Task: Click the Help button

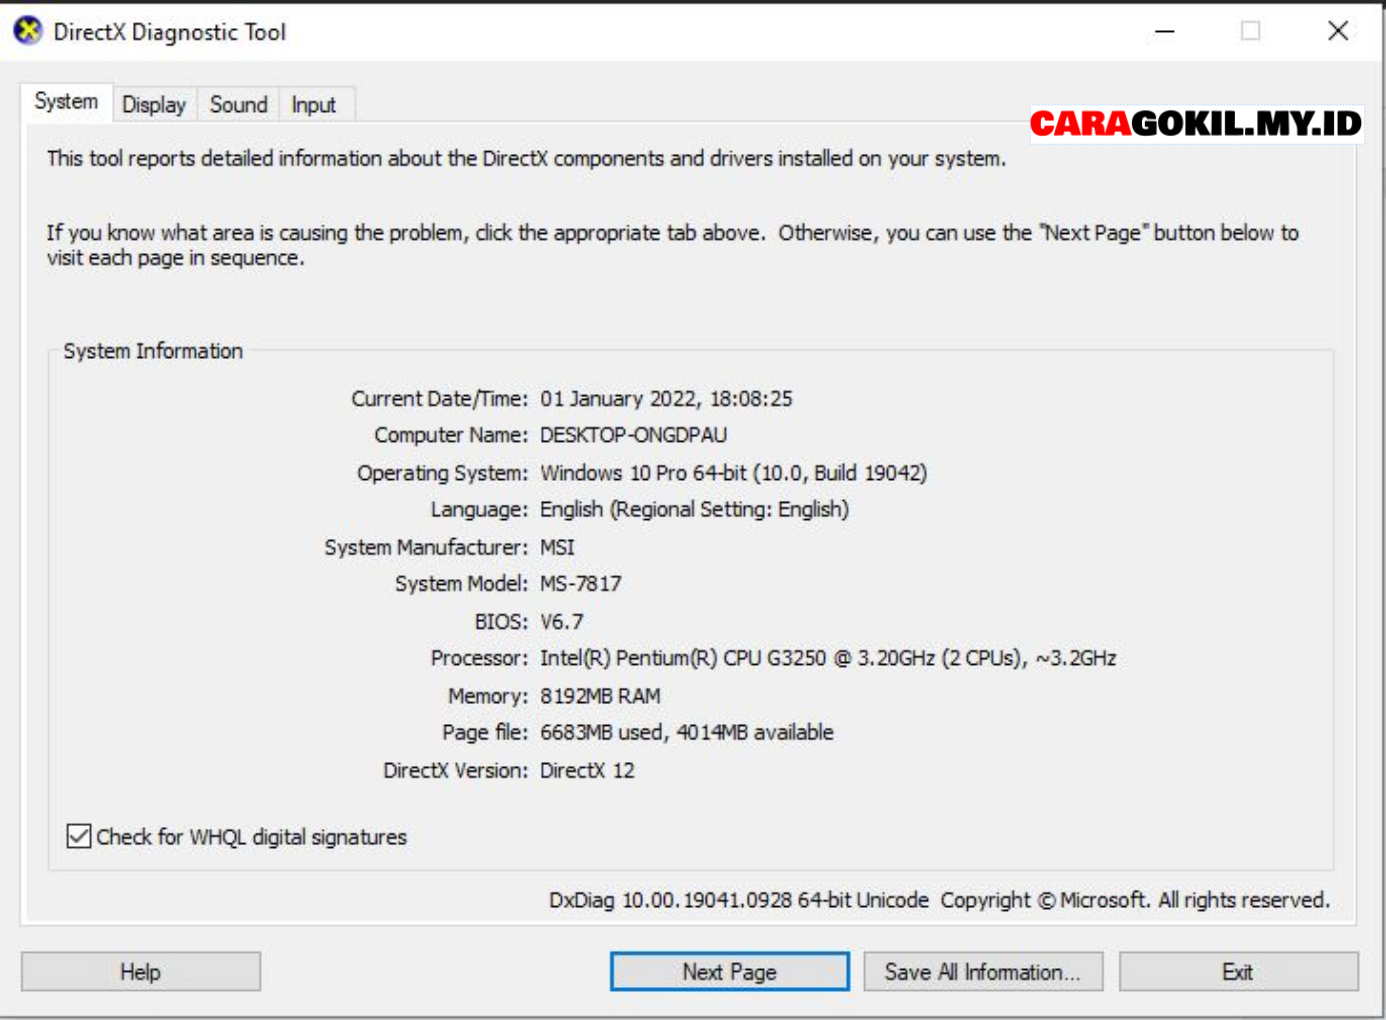Action: tap(141, 972)
